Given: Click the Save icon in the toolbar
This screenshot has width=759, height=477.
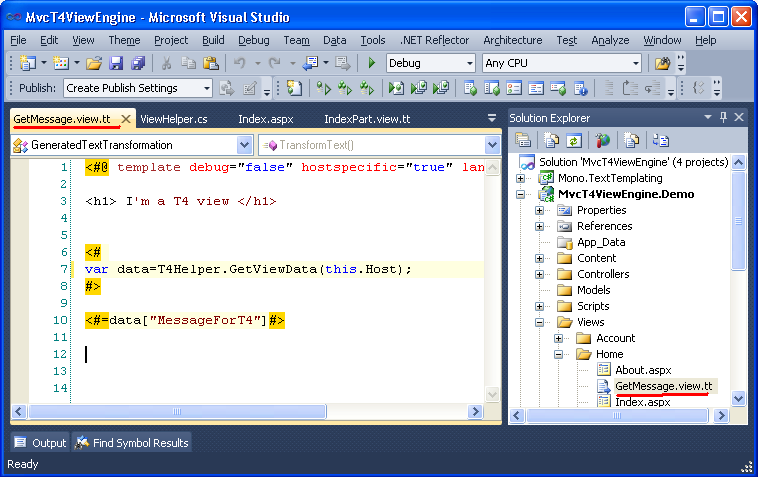Looking at the screenshot, I should (116, 63).
